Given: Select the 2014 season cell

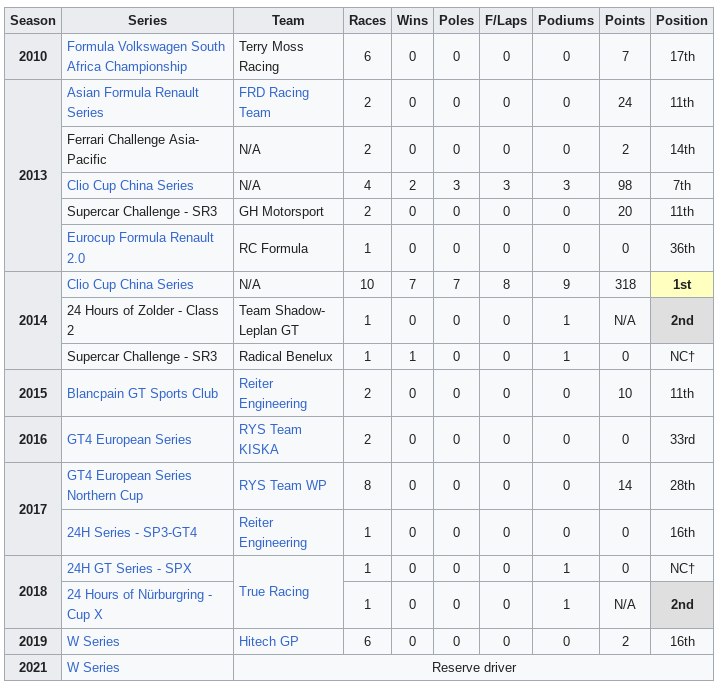Looking at the screenshot, I should pyautogui.click(x=33, y=320).
